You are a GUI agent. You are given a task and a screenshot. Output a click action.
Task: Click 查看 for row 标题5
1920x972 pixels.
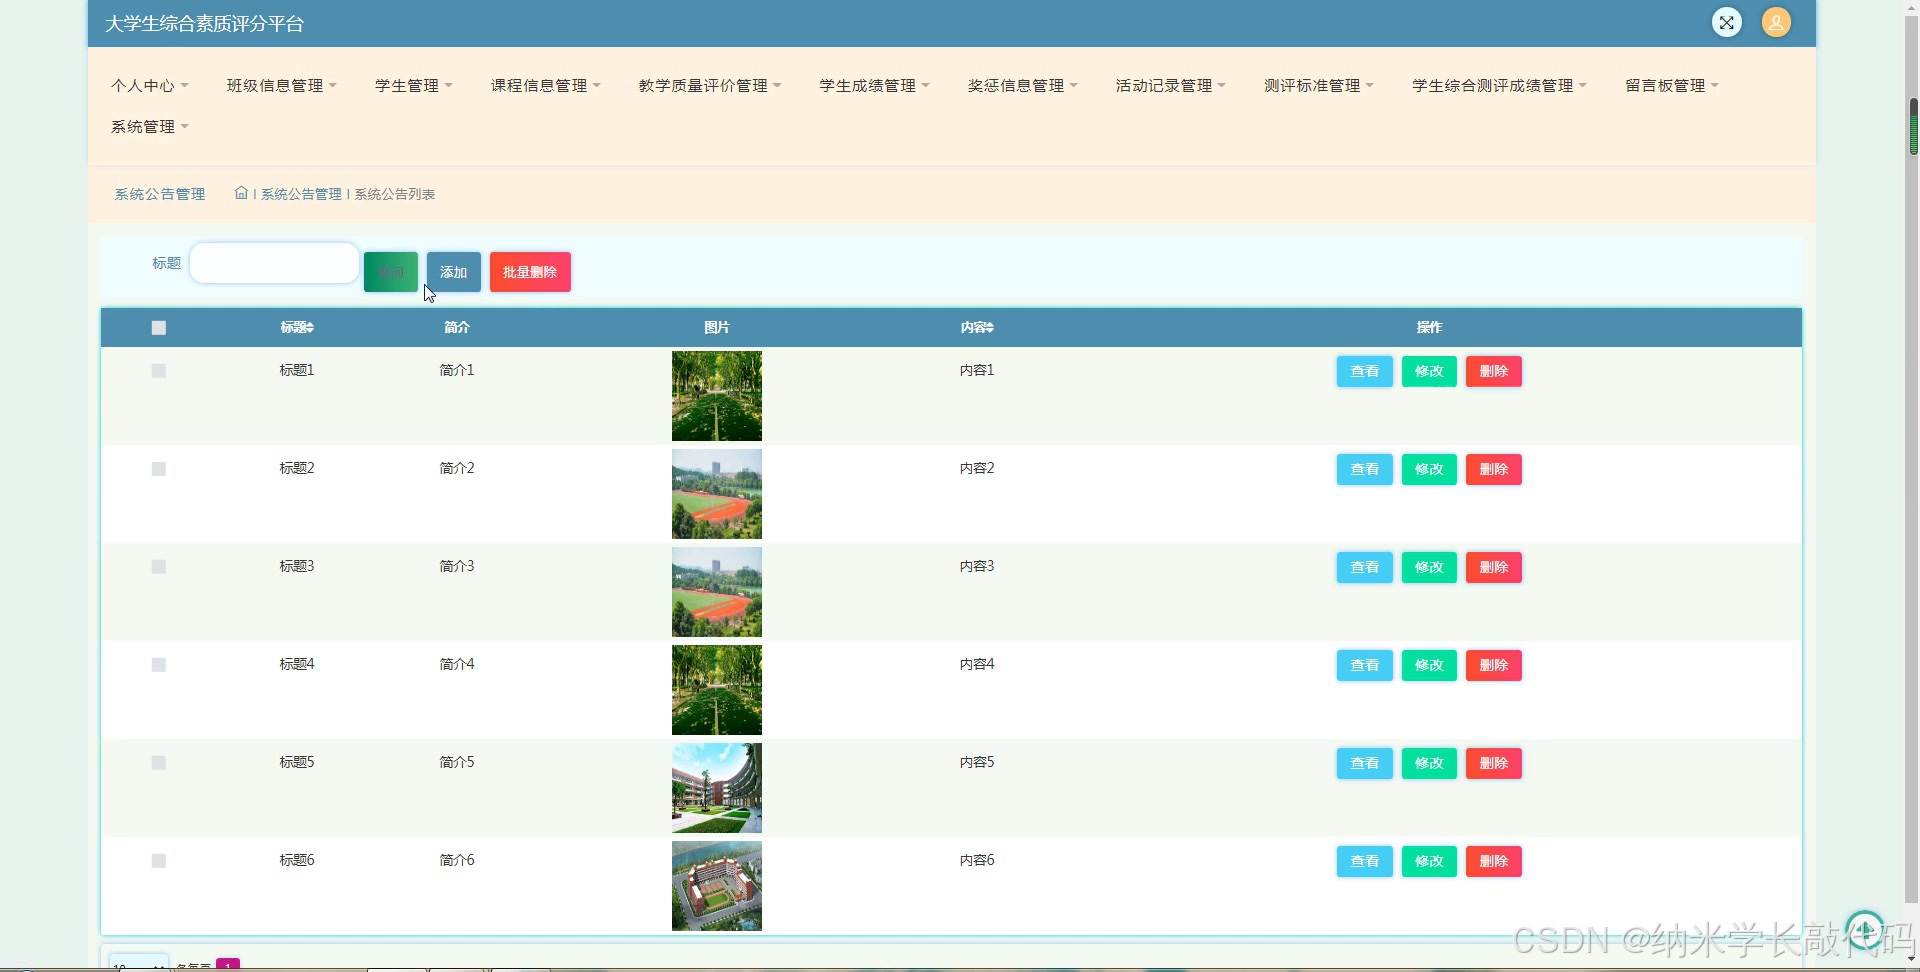pyautogui.click(x=1365, y=763)
